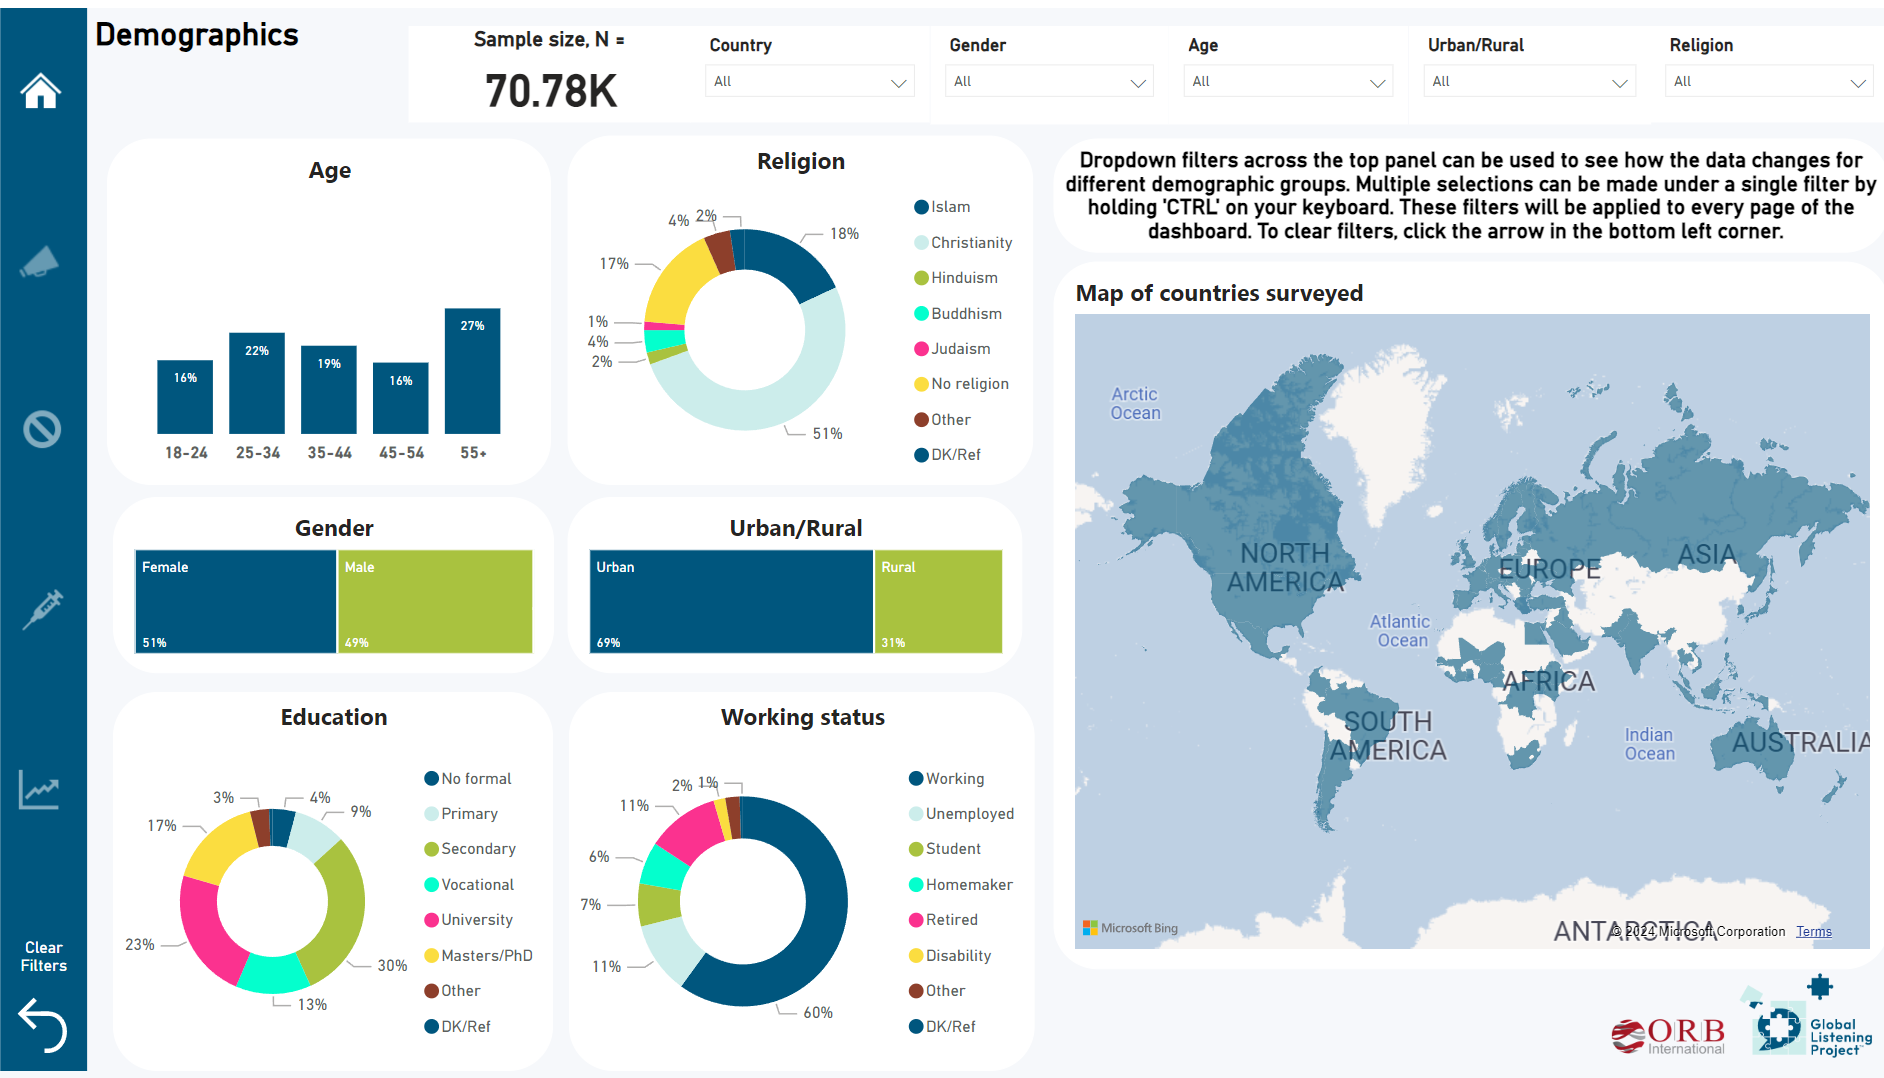The height and width of the screenshot is (1078, 1884).
Task: Toggle the University legend item in Education
Action: [x=477, y=920]
